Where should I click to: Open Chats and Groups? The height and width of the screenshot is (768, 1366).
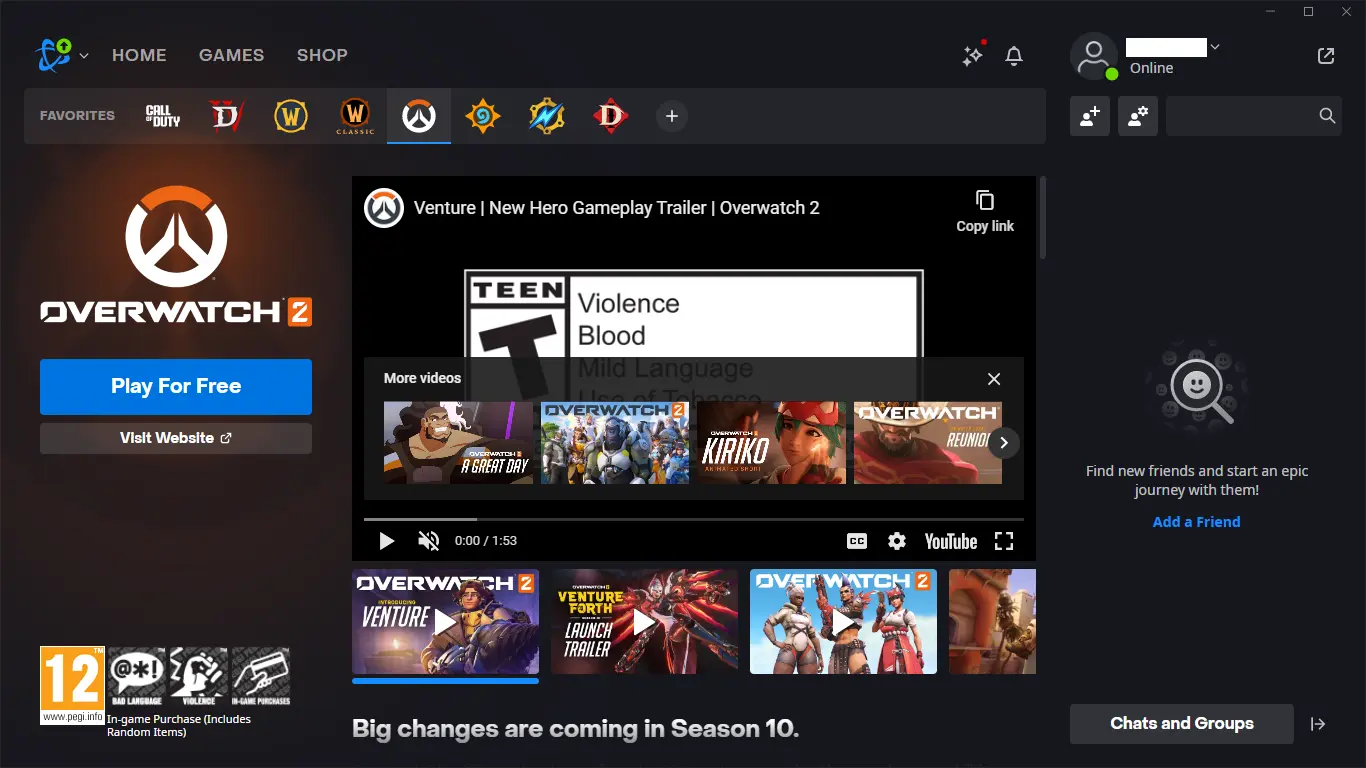(1182, 724)
